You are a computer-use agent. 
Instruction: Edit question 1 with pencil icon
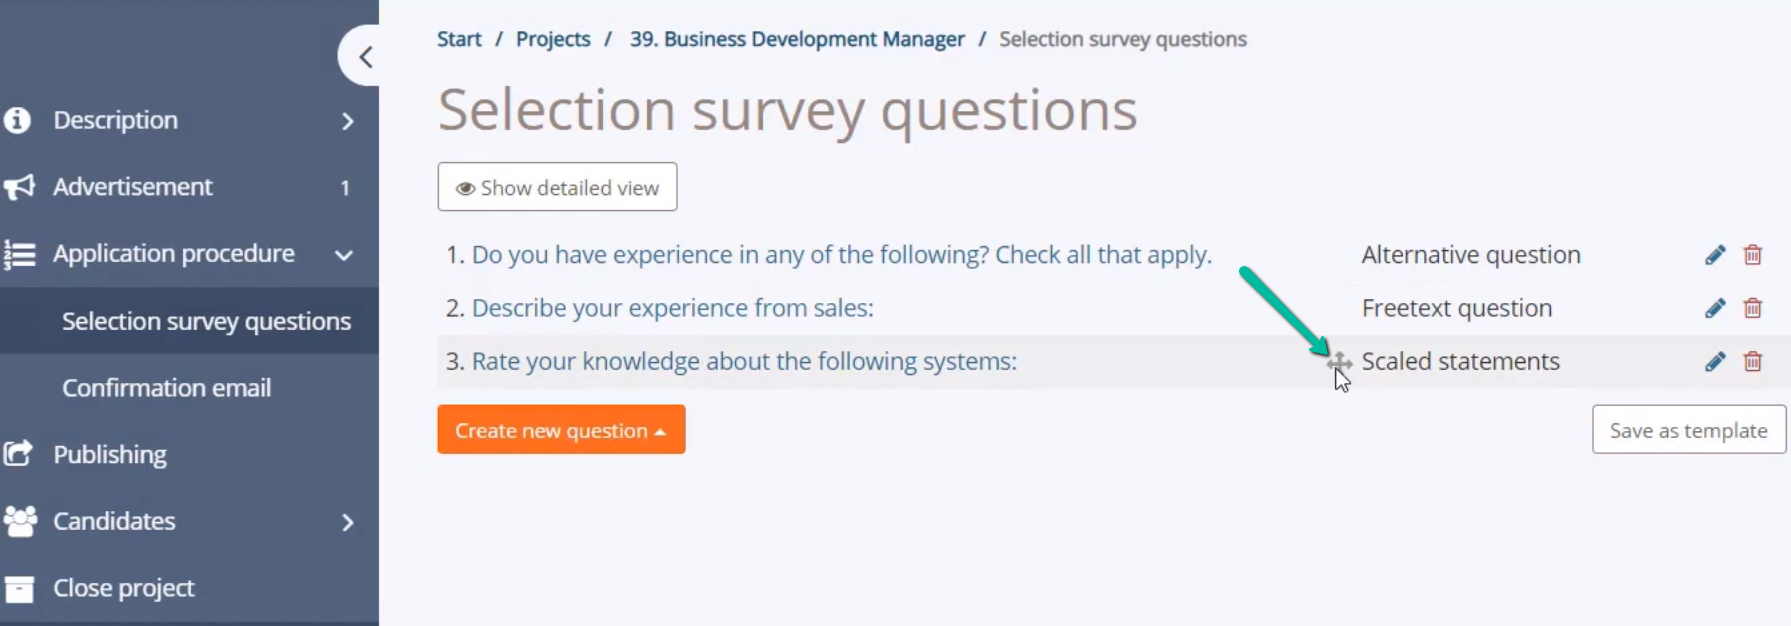click(x=1715, y=255)
